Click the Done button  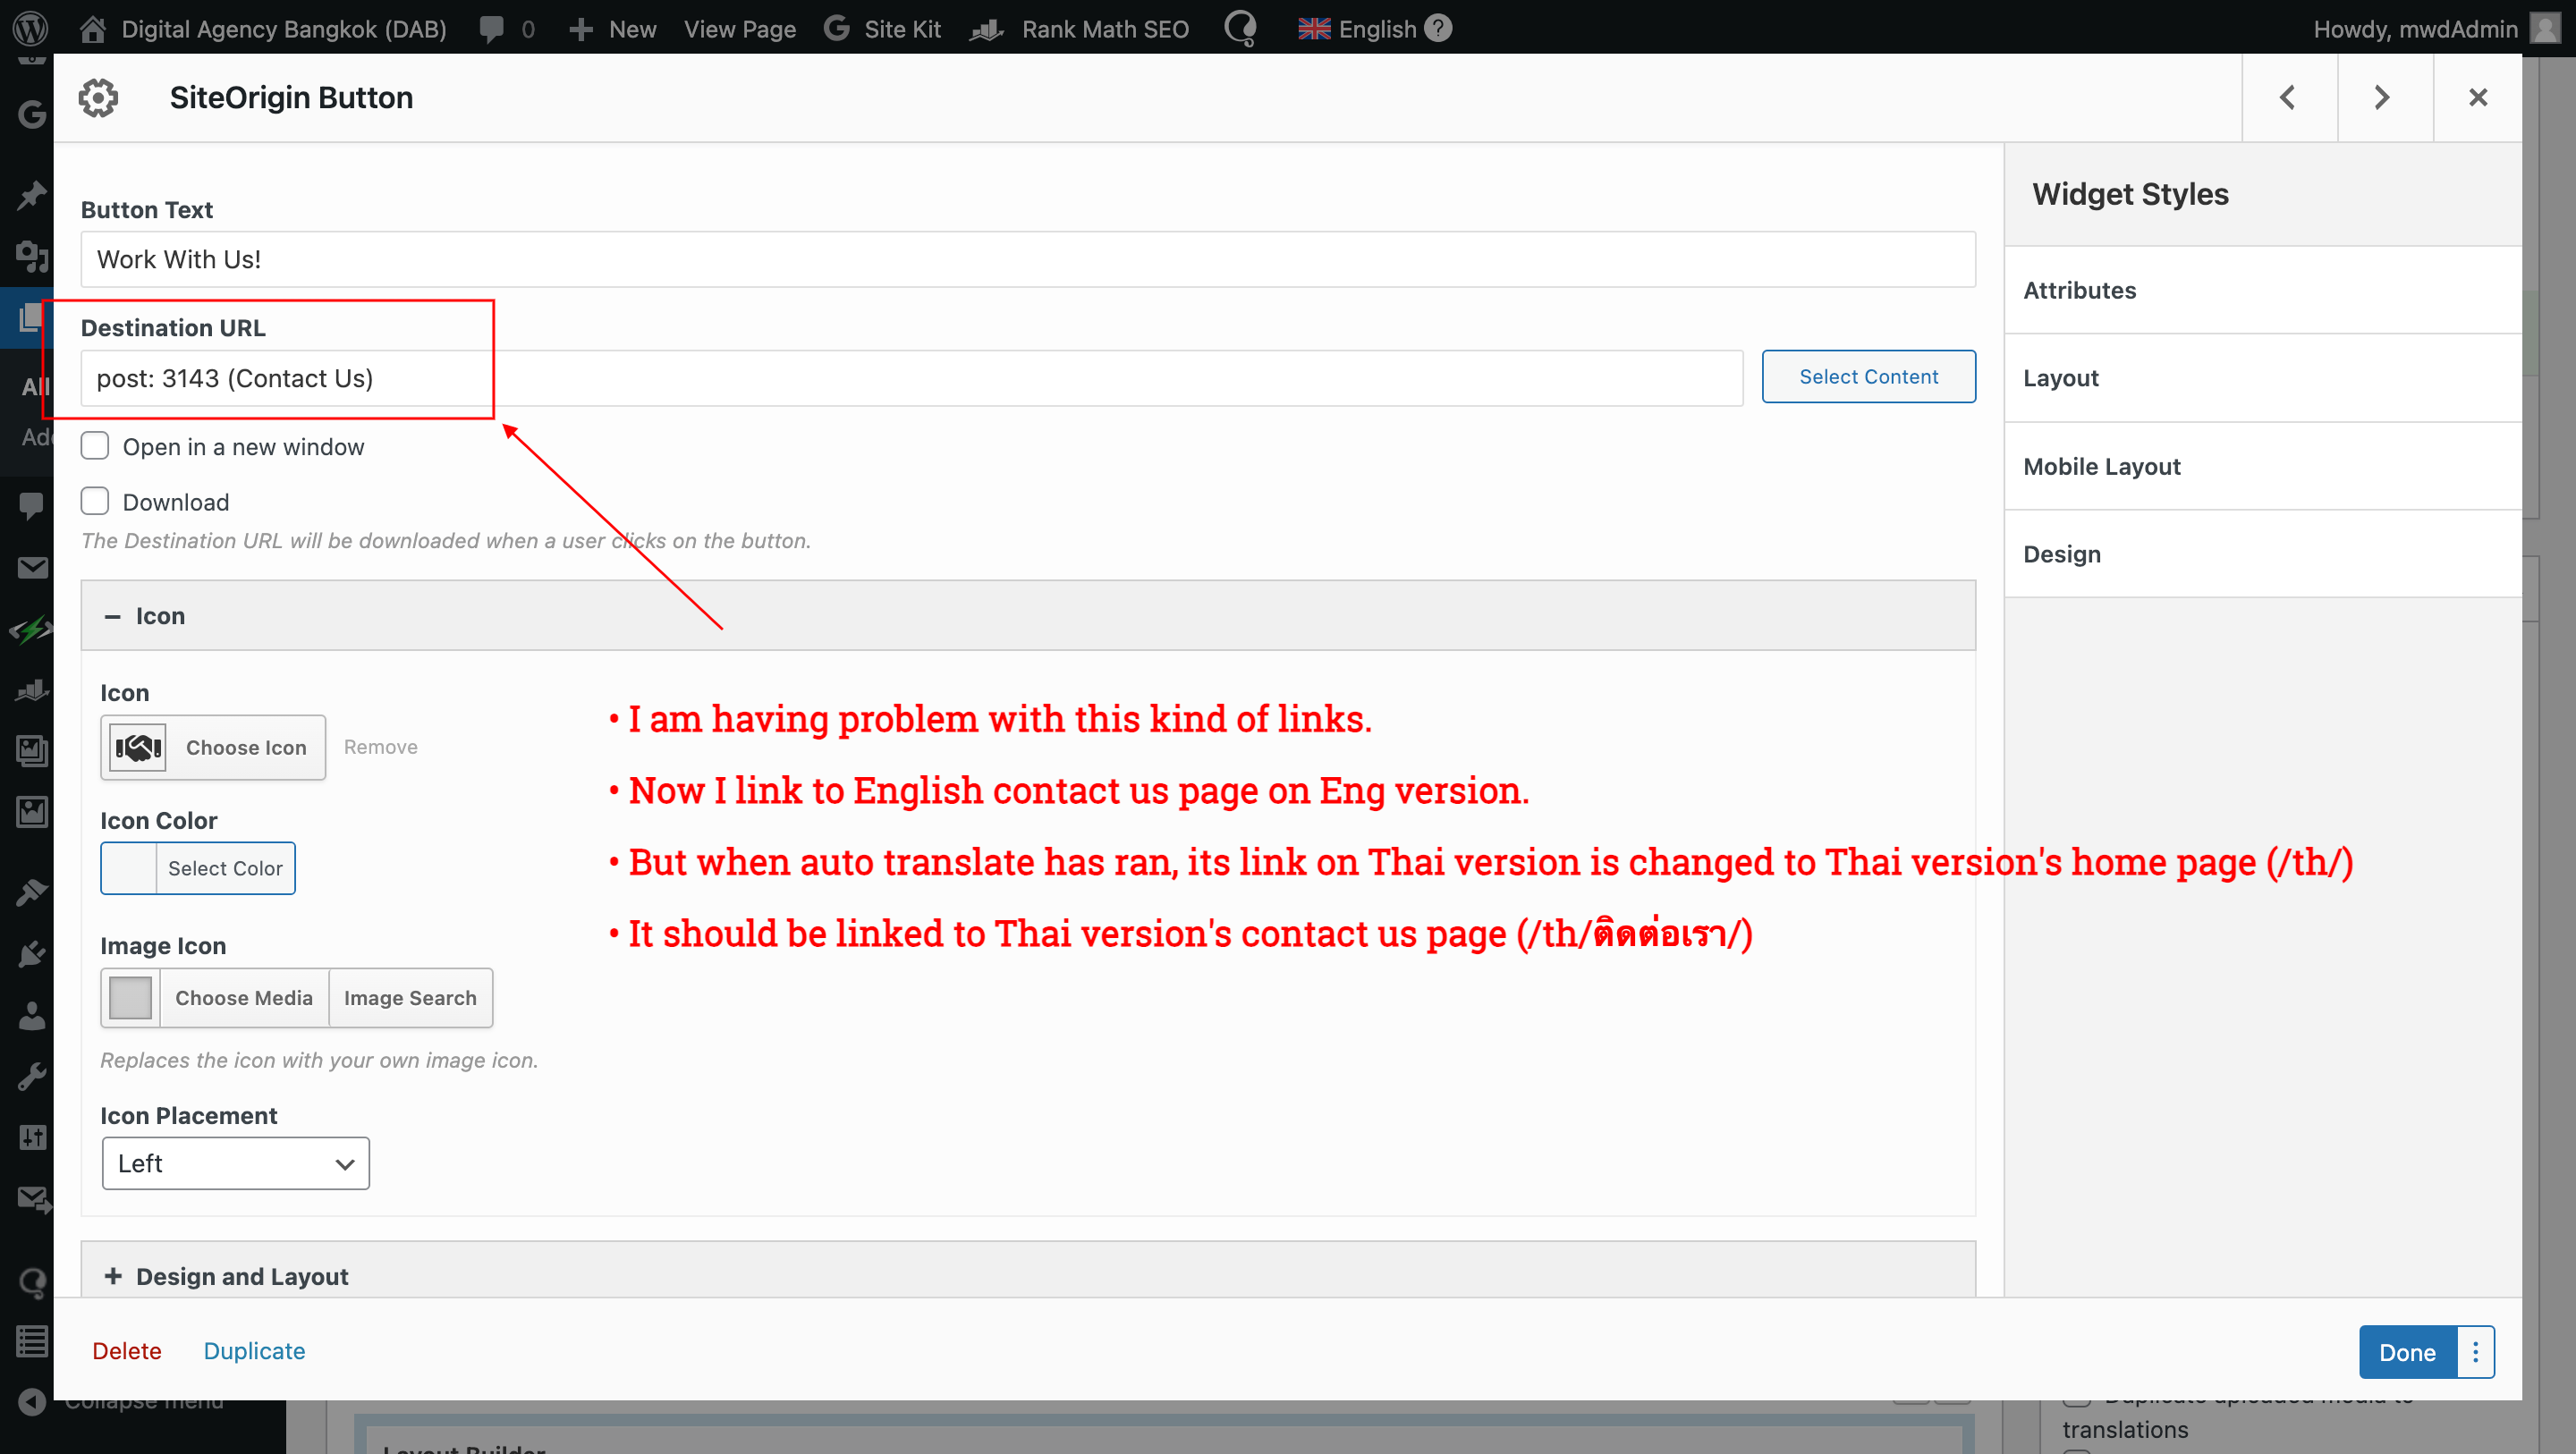tap(2407, 1351)
